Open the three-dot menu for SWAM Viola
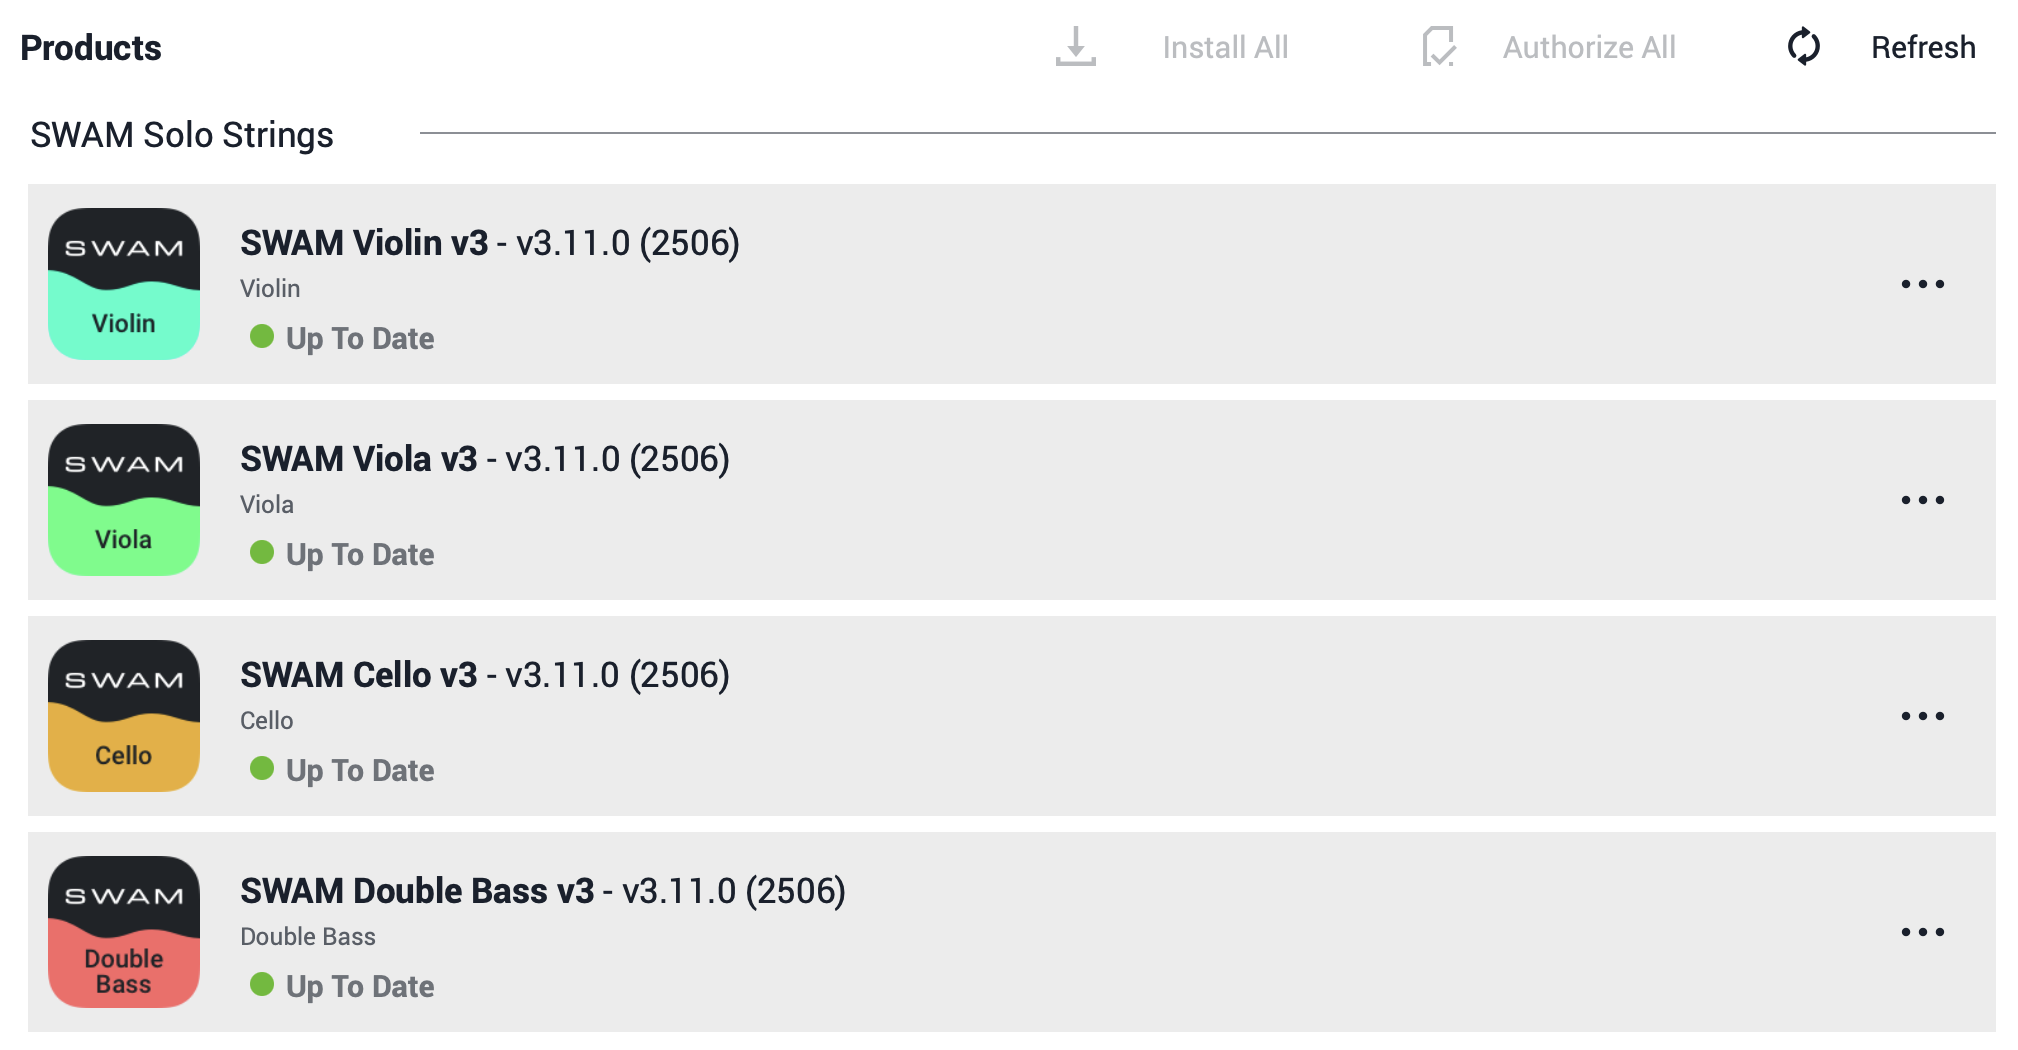 1922,500
